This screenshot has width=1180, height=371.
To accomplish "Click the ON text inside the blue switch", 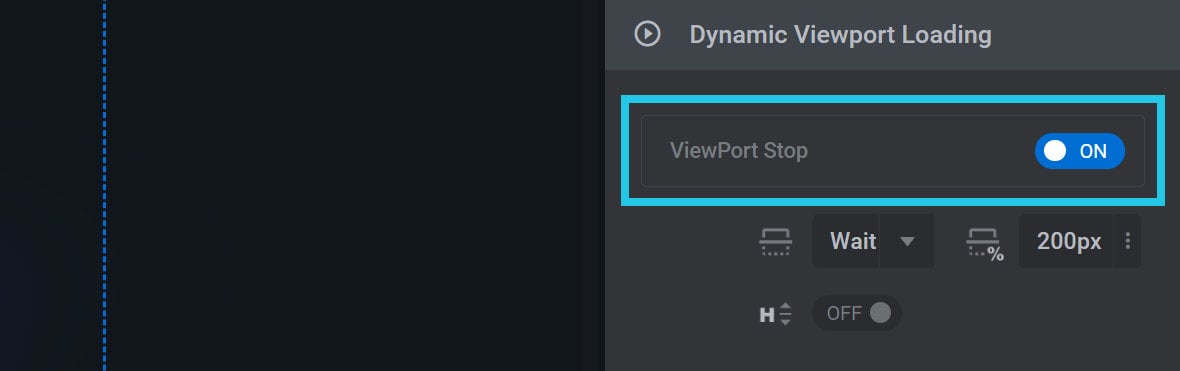I will coord(1093,151).
